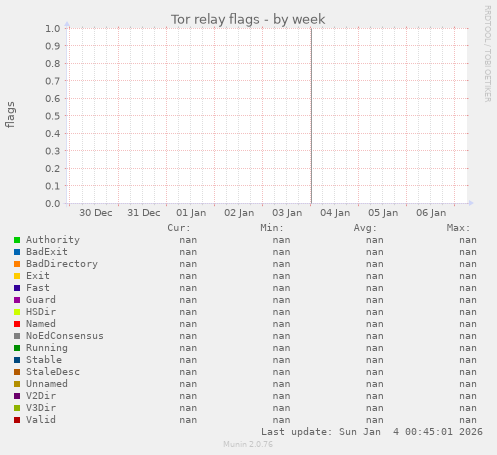Select the Valid legend label
497x455 pixels.
click(41, 420)
